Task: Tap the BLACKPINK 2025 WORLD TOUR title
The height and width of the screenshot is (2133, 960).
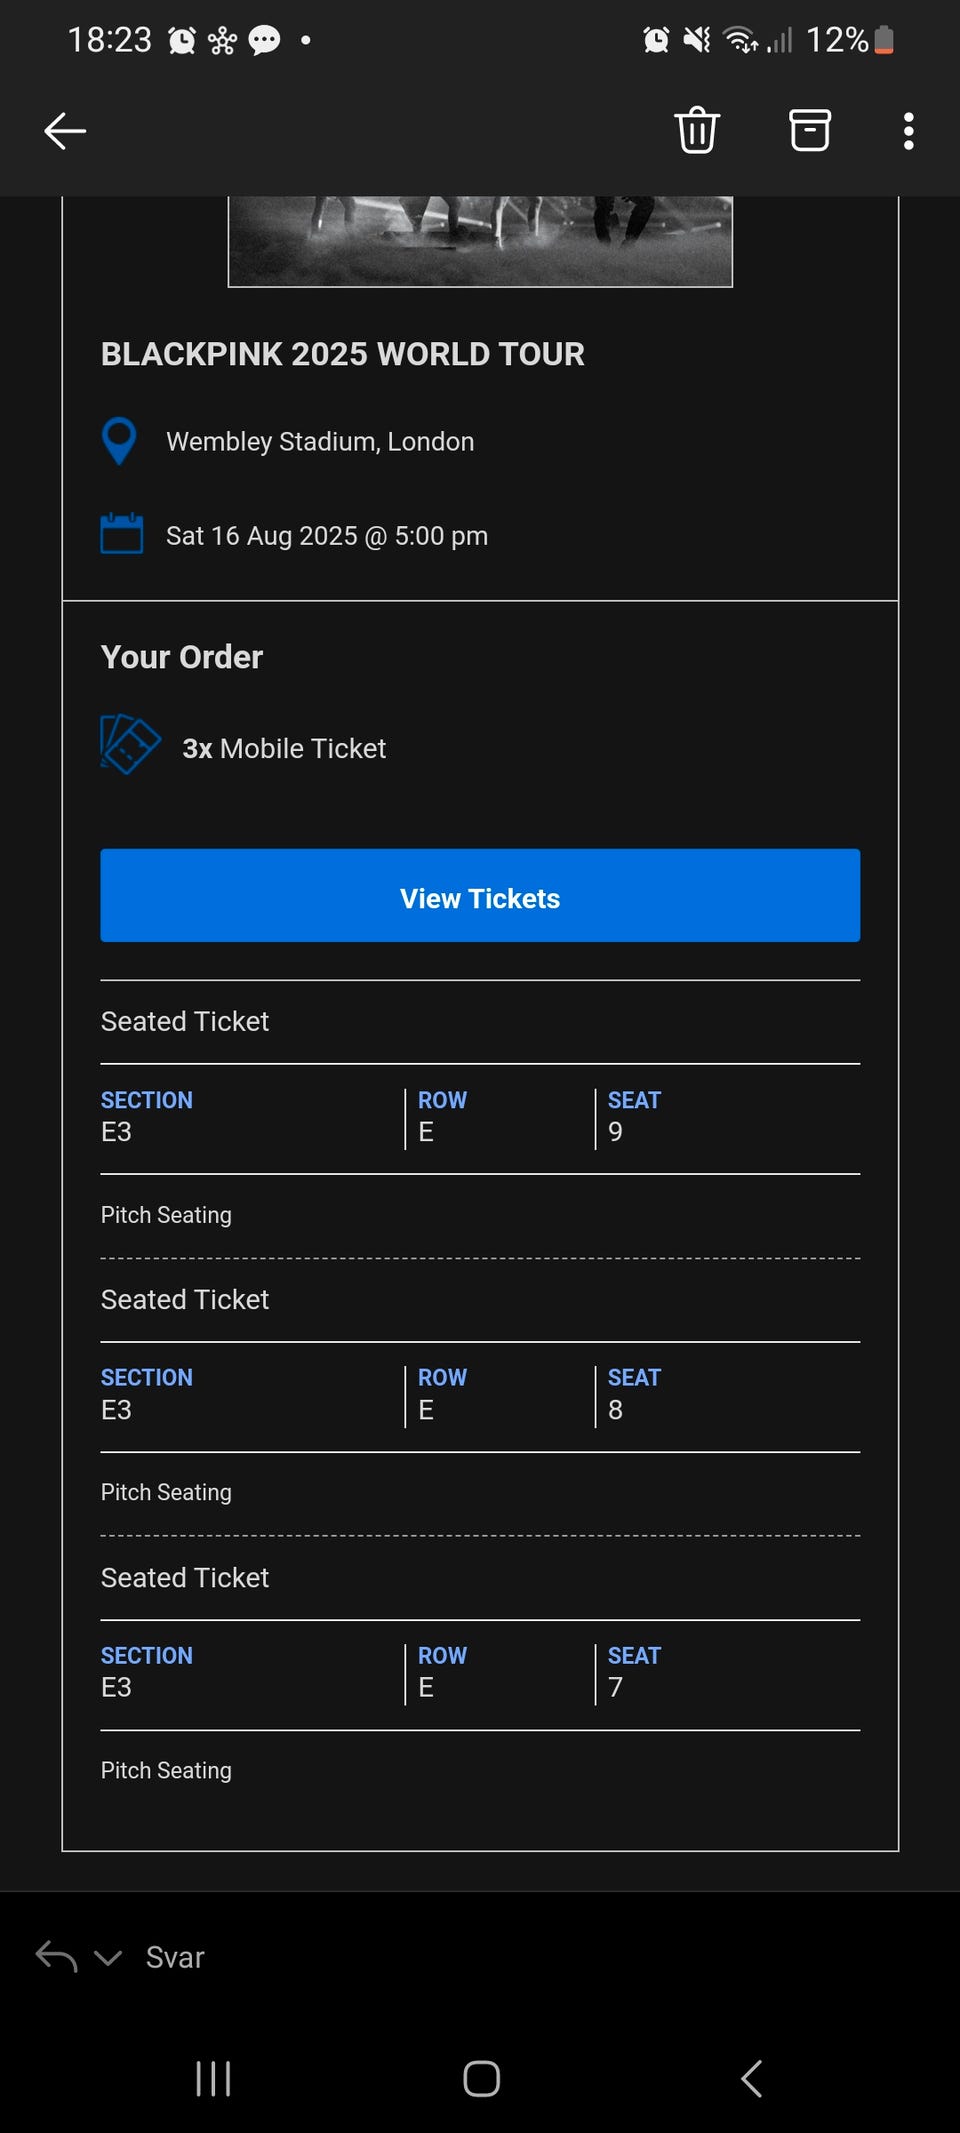Action: pyautogui.click(x=342, y=354)
